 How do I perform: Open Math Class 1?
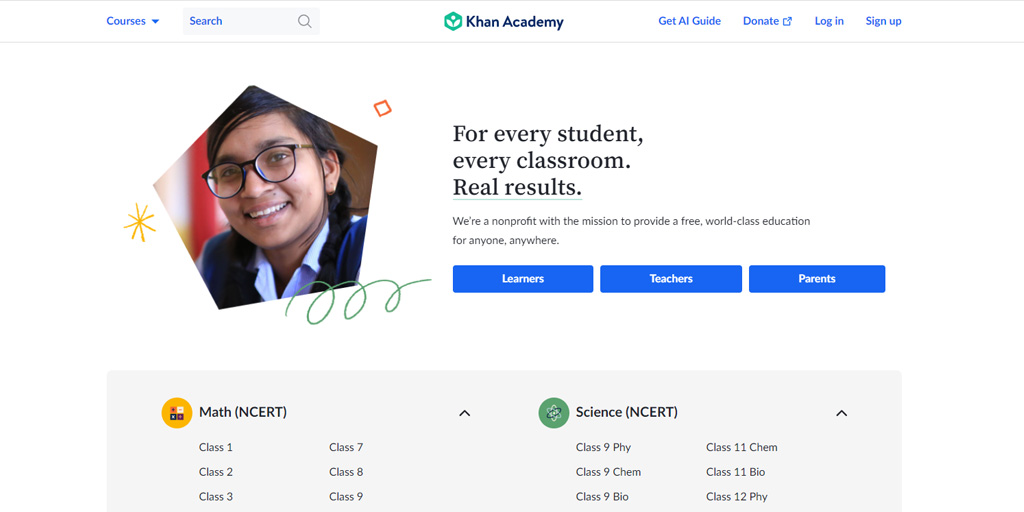coord(216,447)
